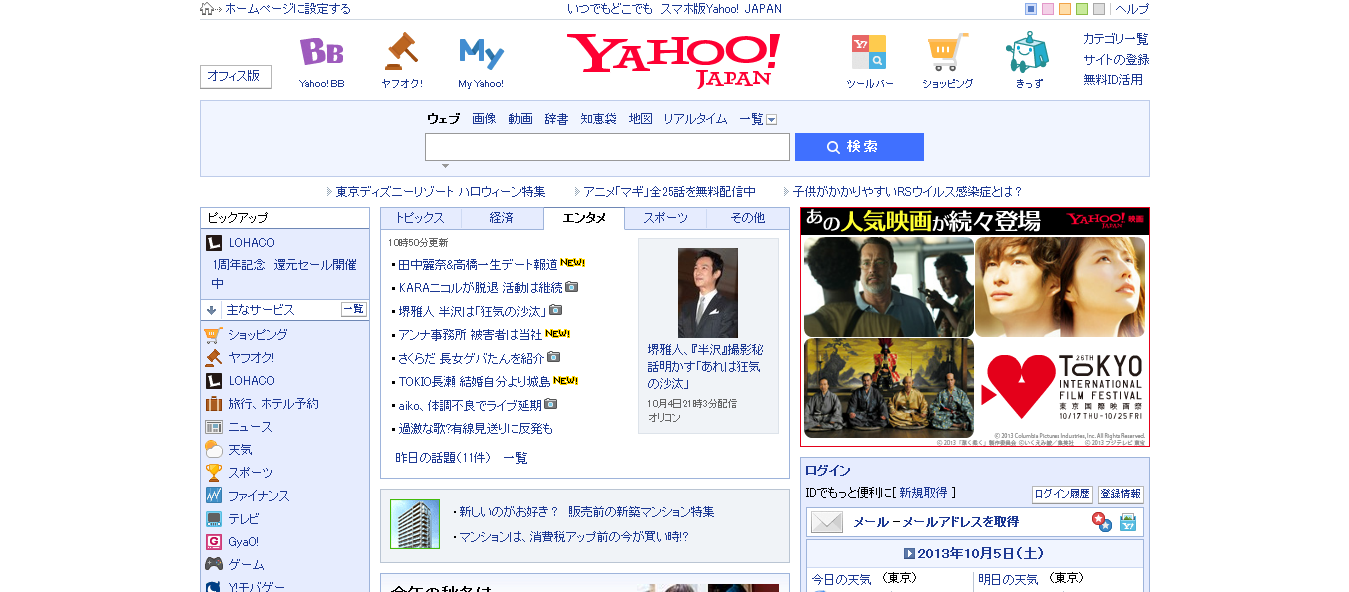Image resolution: width=1349 pixels, height=592 pixels.
Task: Click the ログイン履歴 button
Action: tap(1062, 494)
